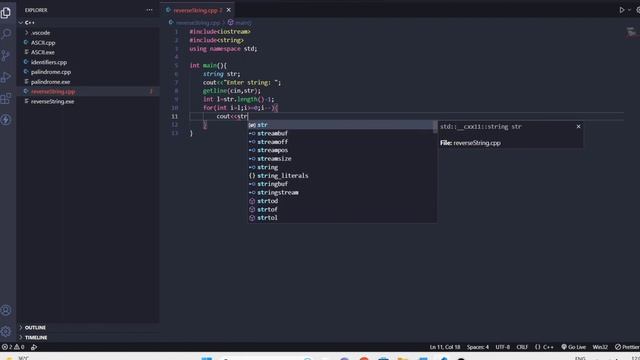Open the Accounts menu icon
640x360 pixels.
click(x=6, y=310)
